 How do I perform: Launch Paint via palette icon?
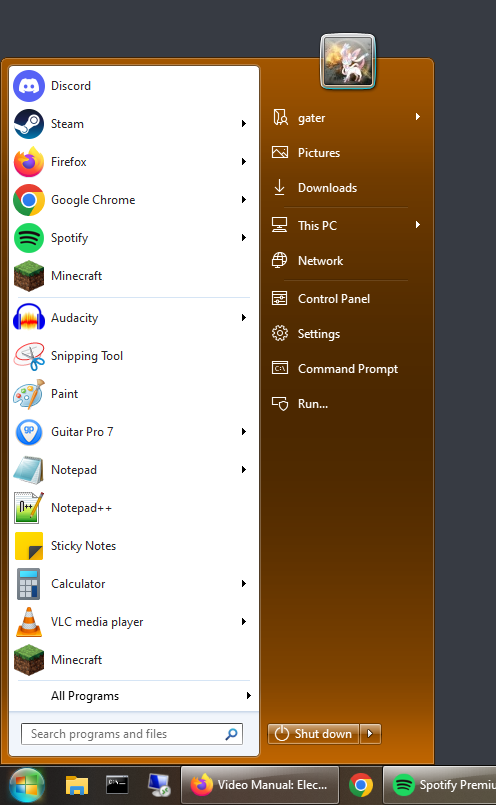point(29,394)
